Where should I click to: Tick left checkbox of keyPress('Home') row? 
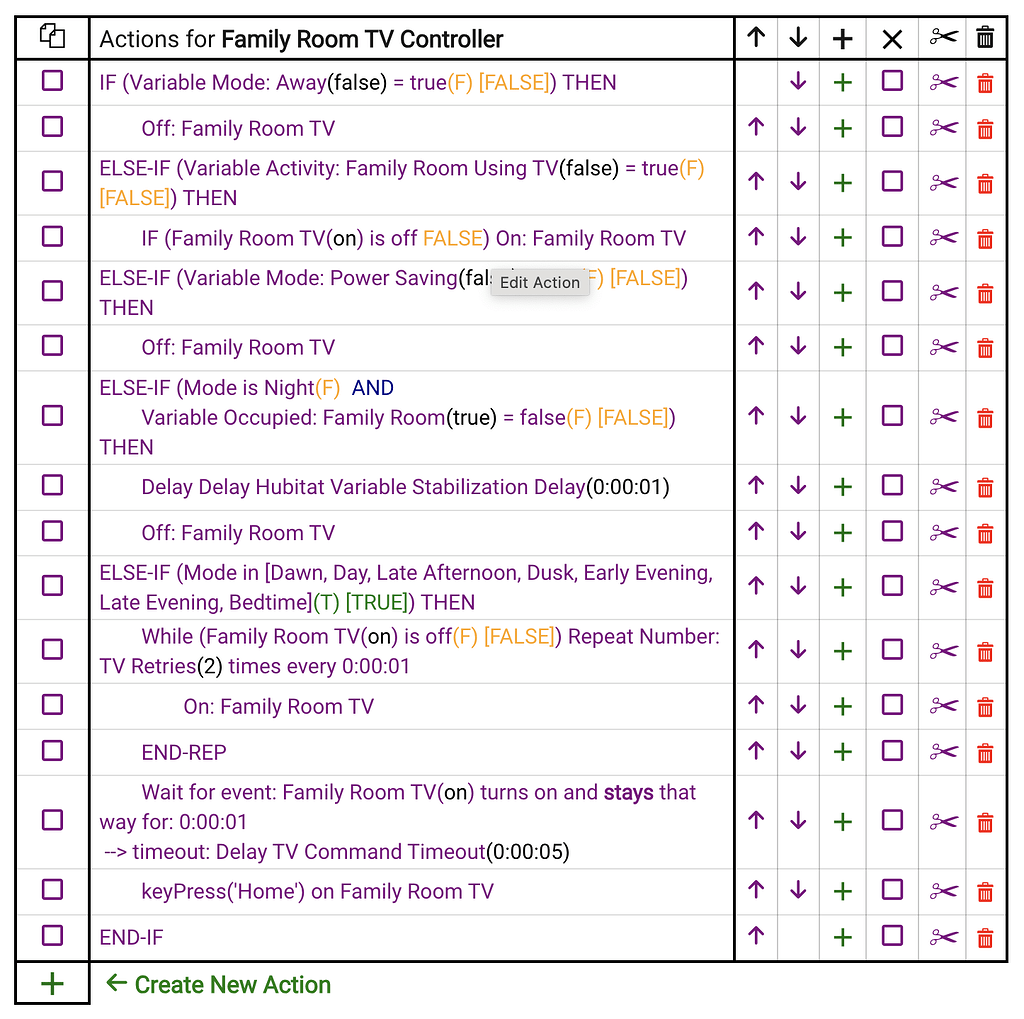point(52,890)
